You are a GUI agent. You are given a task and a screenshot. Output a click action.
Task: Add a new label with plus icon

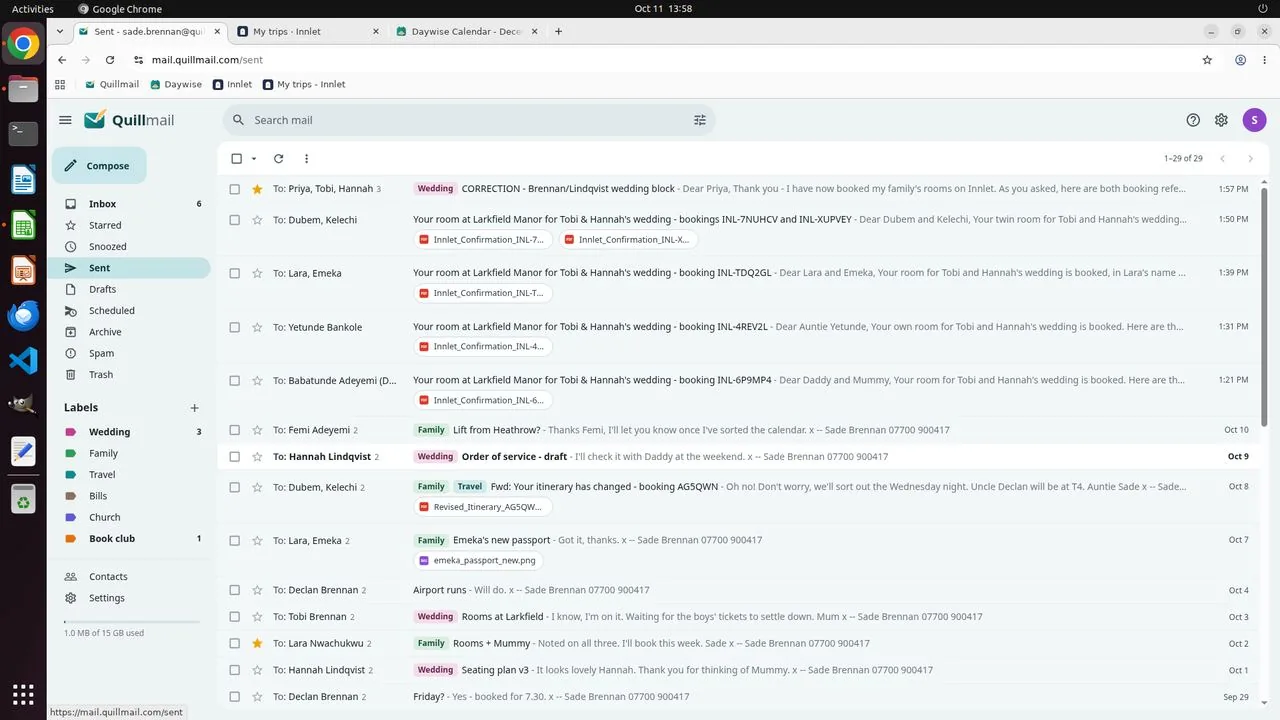point(195,408)
